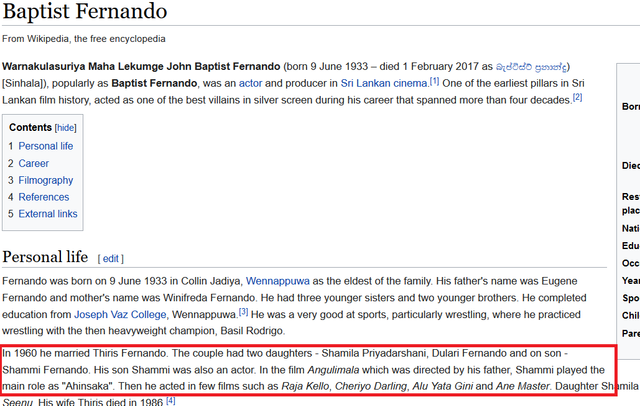Click the name Basil Rodrigo
The image size is (640, 406).
tap(252, 331)
